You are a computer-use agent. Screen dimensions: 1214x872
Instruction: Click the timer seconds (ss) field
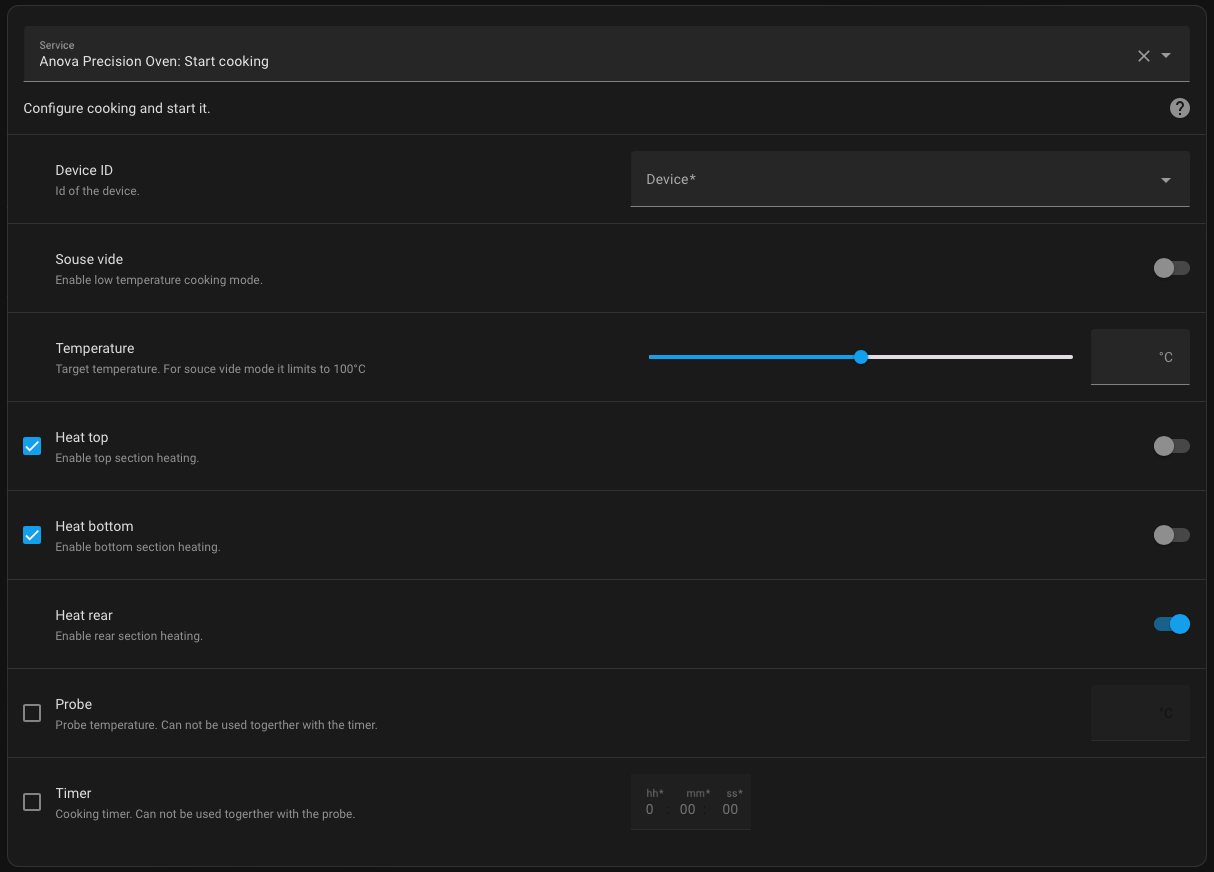(732, 809)
